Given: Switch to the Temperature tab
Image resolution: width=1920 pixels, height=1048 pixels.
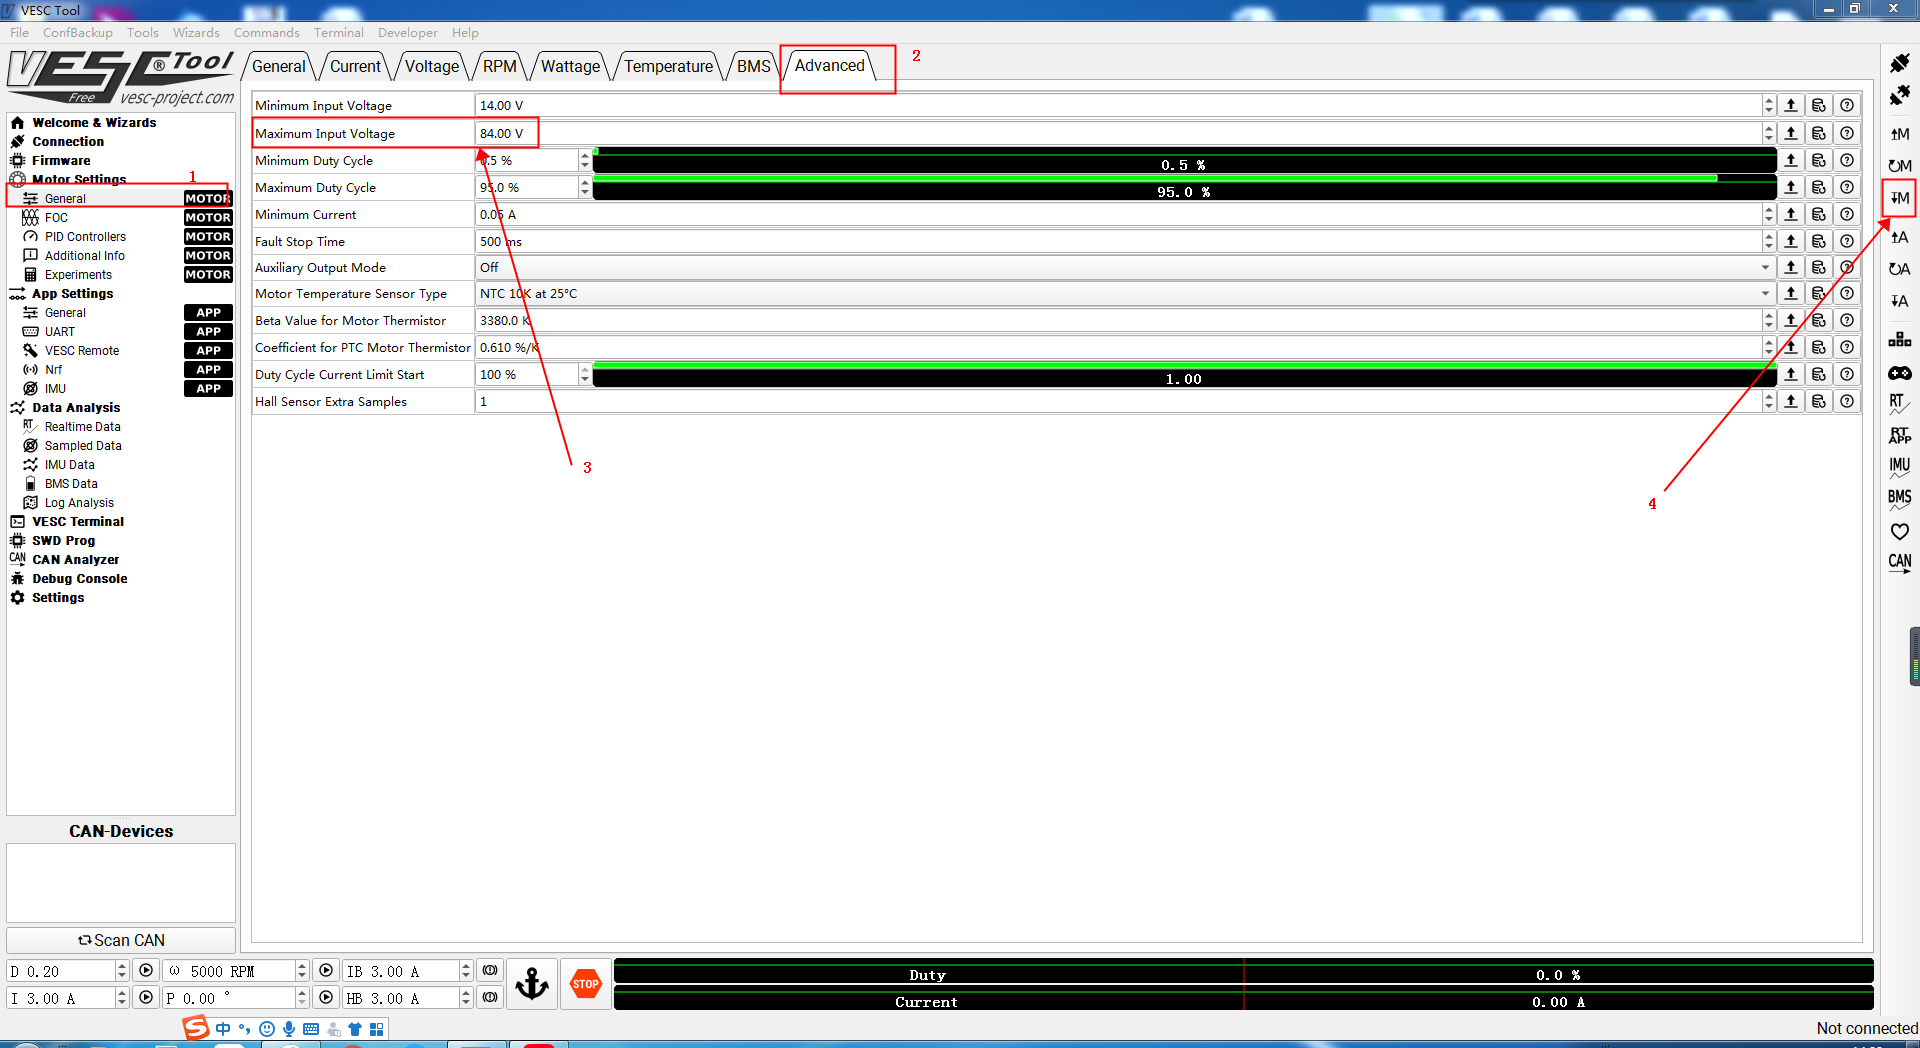Looking at the screenshot, I should tap(668, 66).
